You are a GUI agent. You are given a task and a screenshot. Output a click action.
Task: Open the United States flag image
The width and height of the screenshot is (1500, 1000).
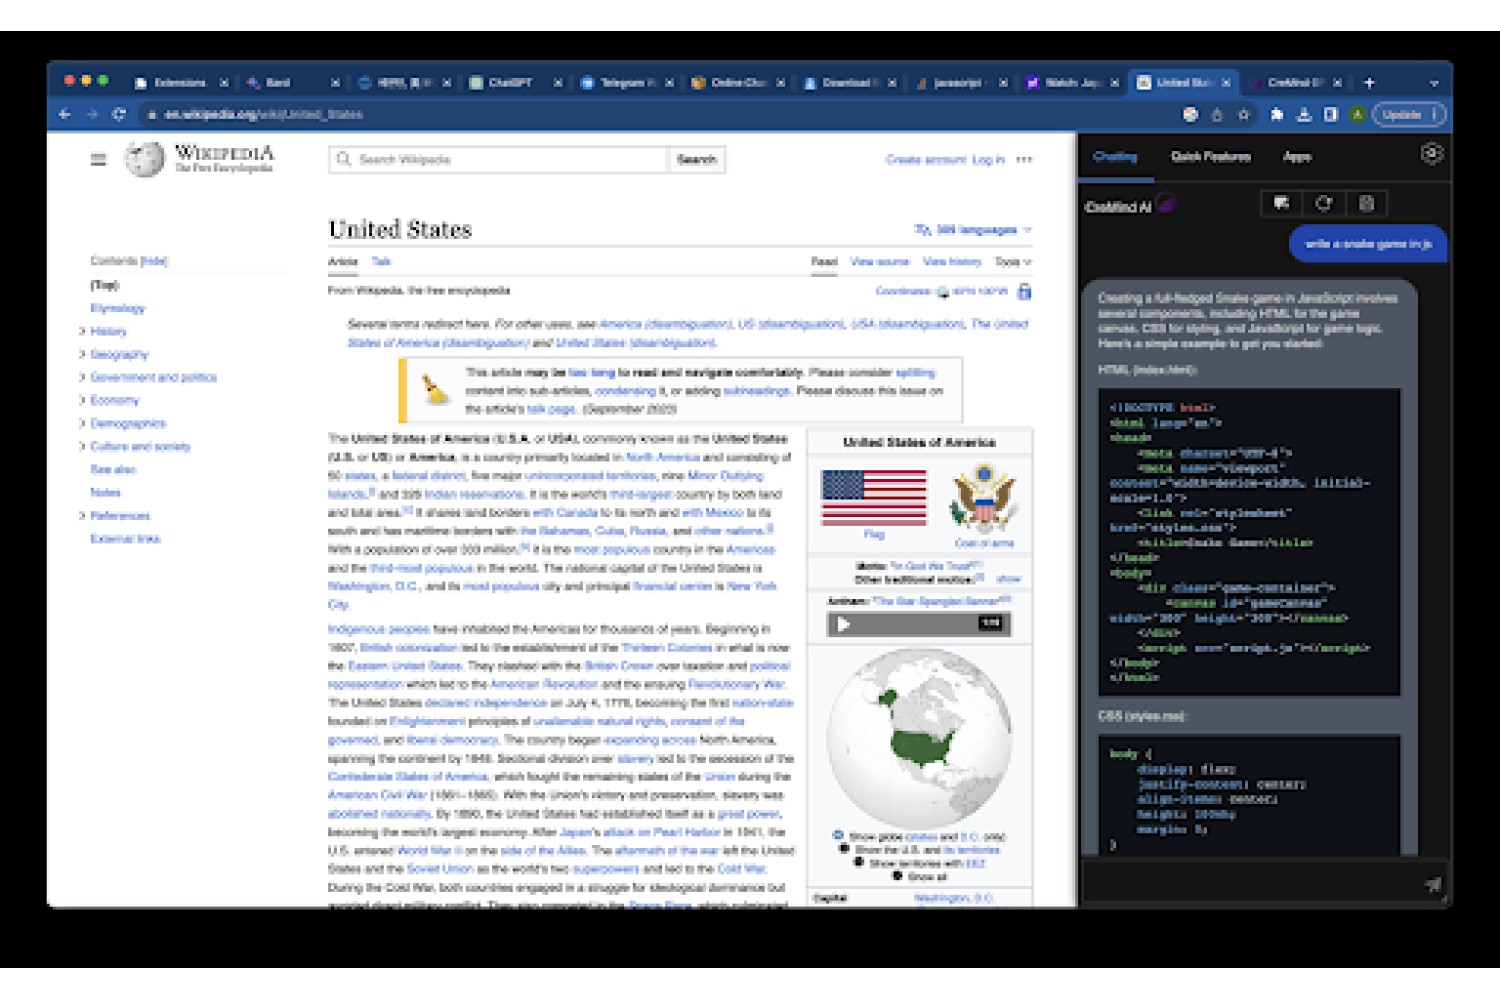(874, 498)
